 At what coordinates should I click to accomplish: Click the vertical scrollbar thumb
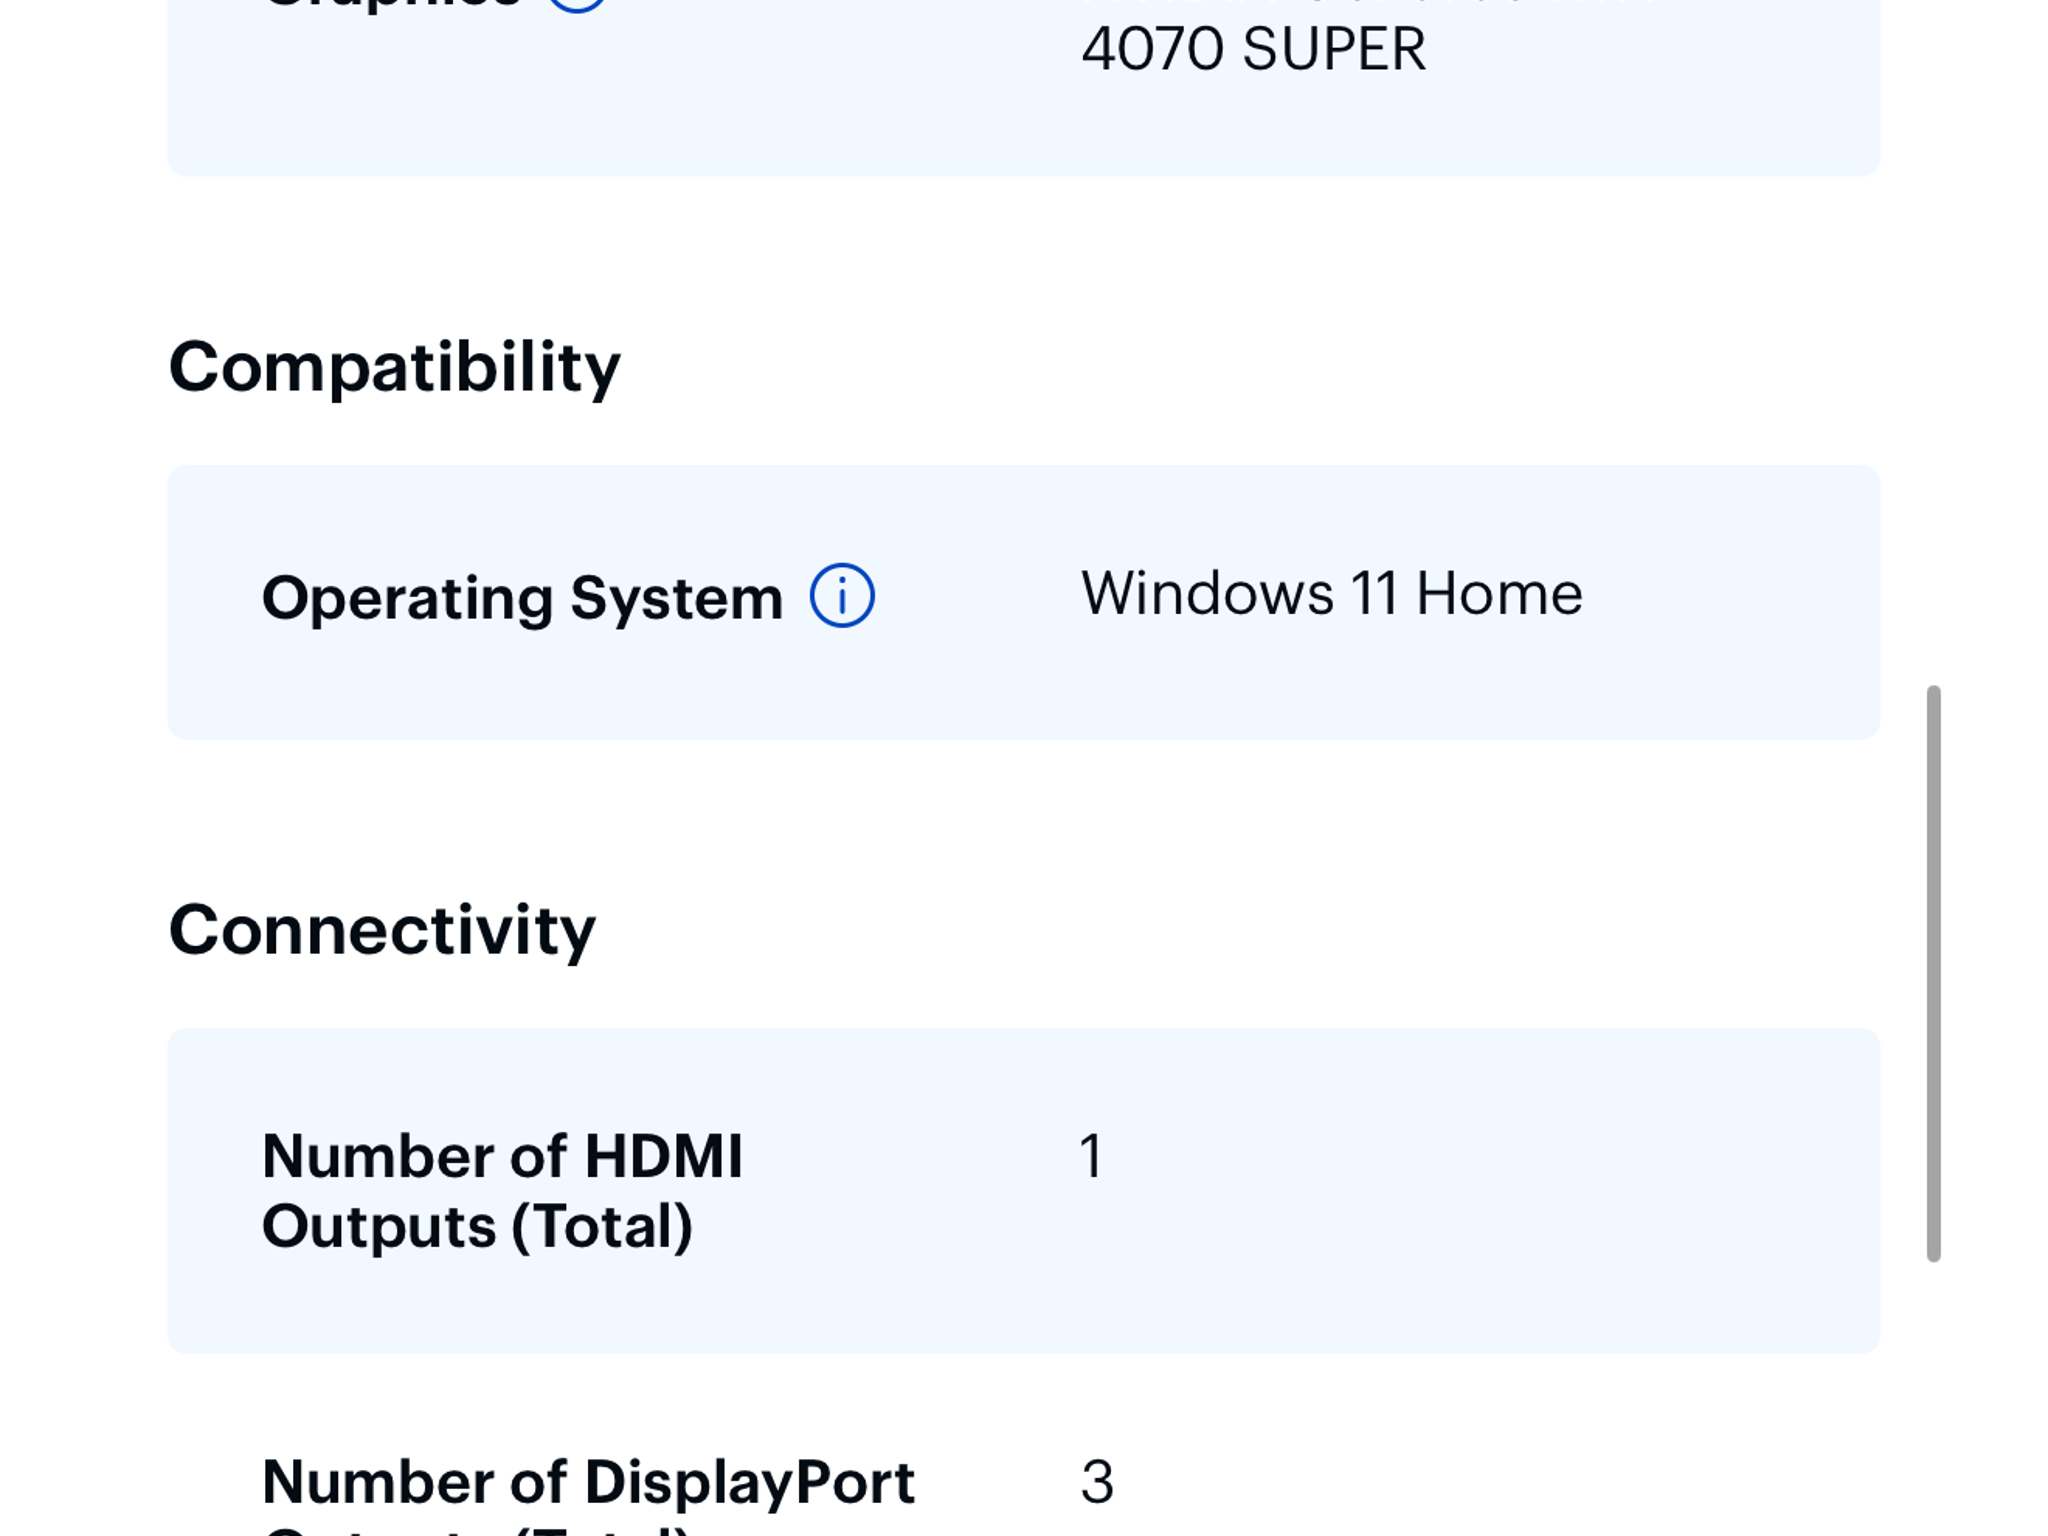tap(1933, 973)
